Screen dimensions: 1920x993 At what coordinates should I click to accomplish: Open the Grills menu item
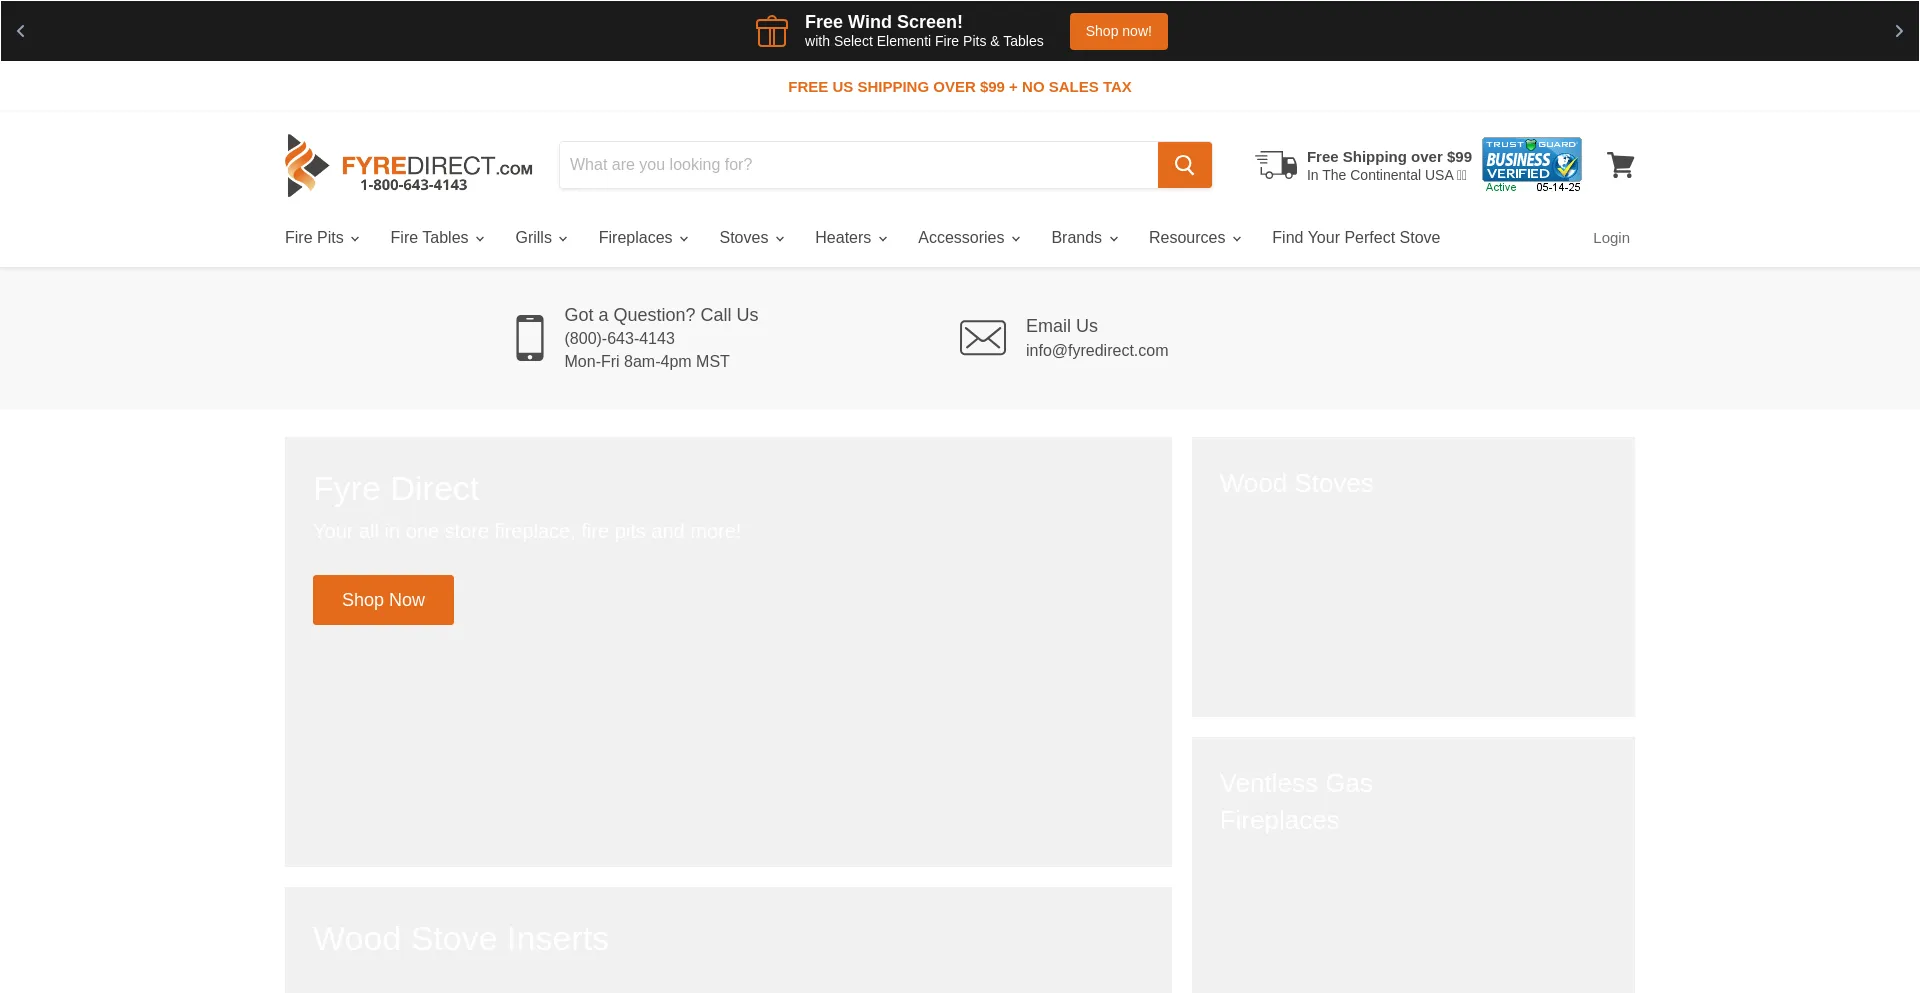[540, 238]
